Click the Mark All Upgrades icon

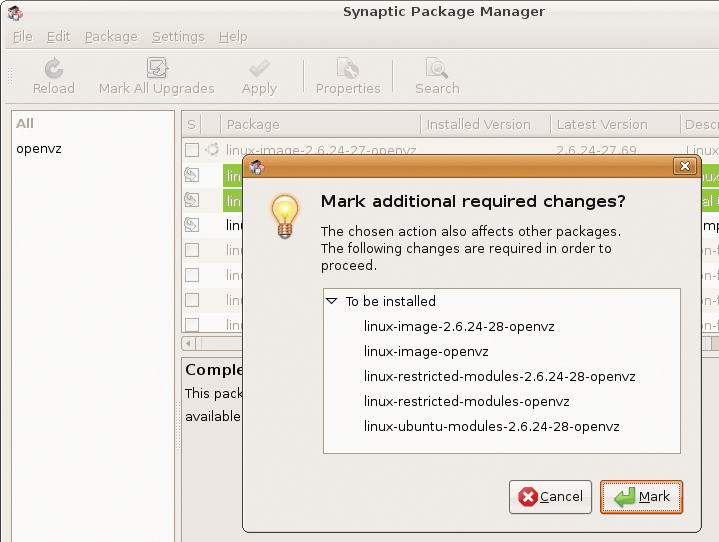pos(157,68)
